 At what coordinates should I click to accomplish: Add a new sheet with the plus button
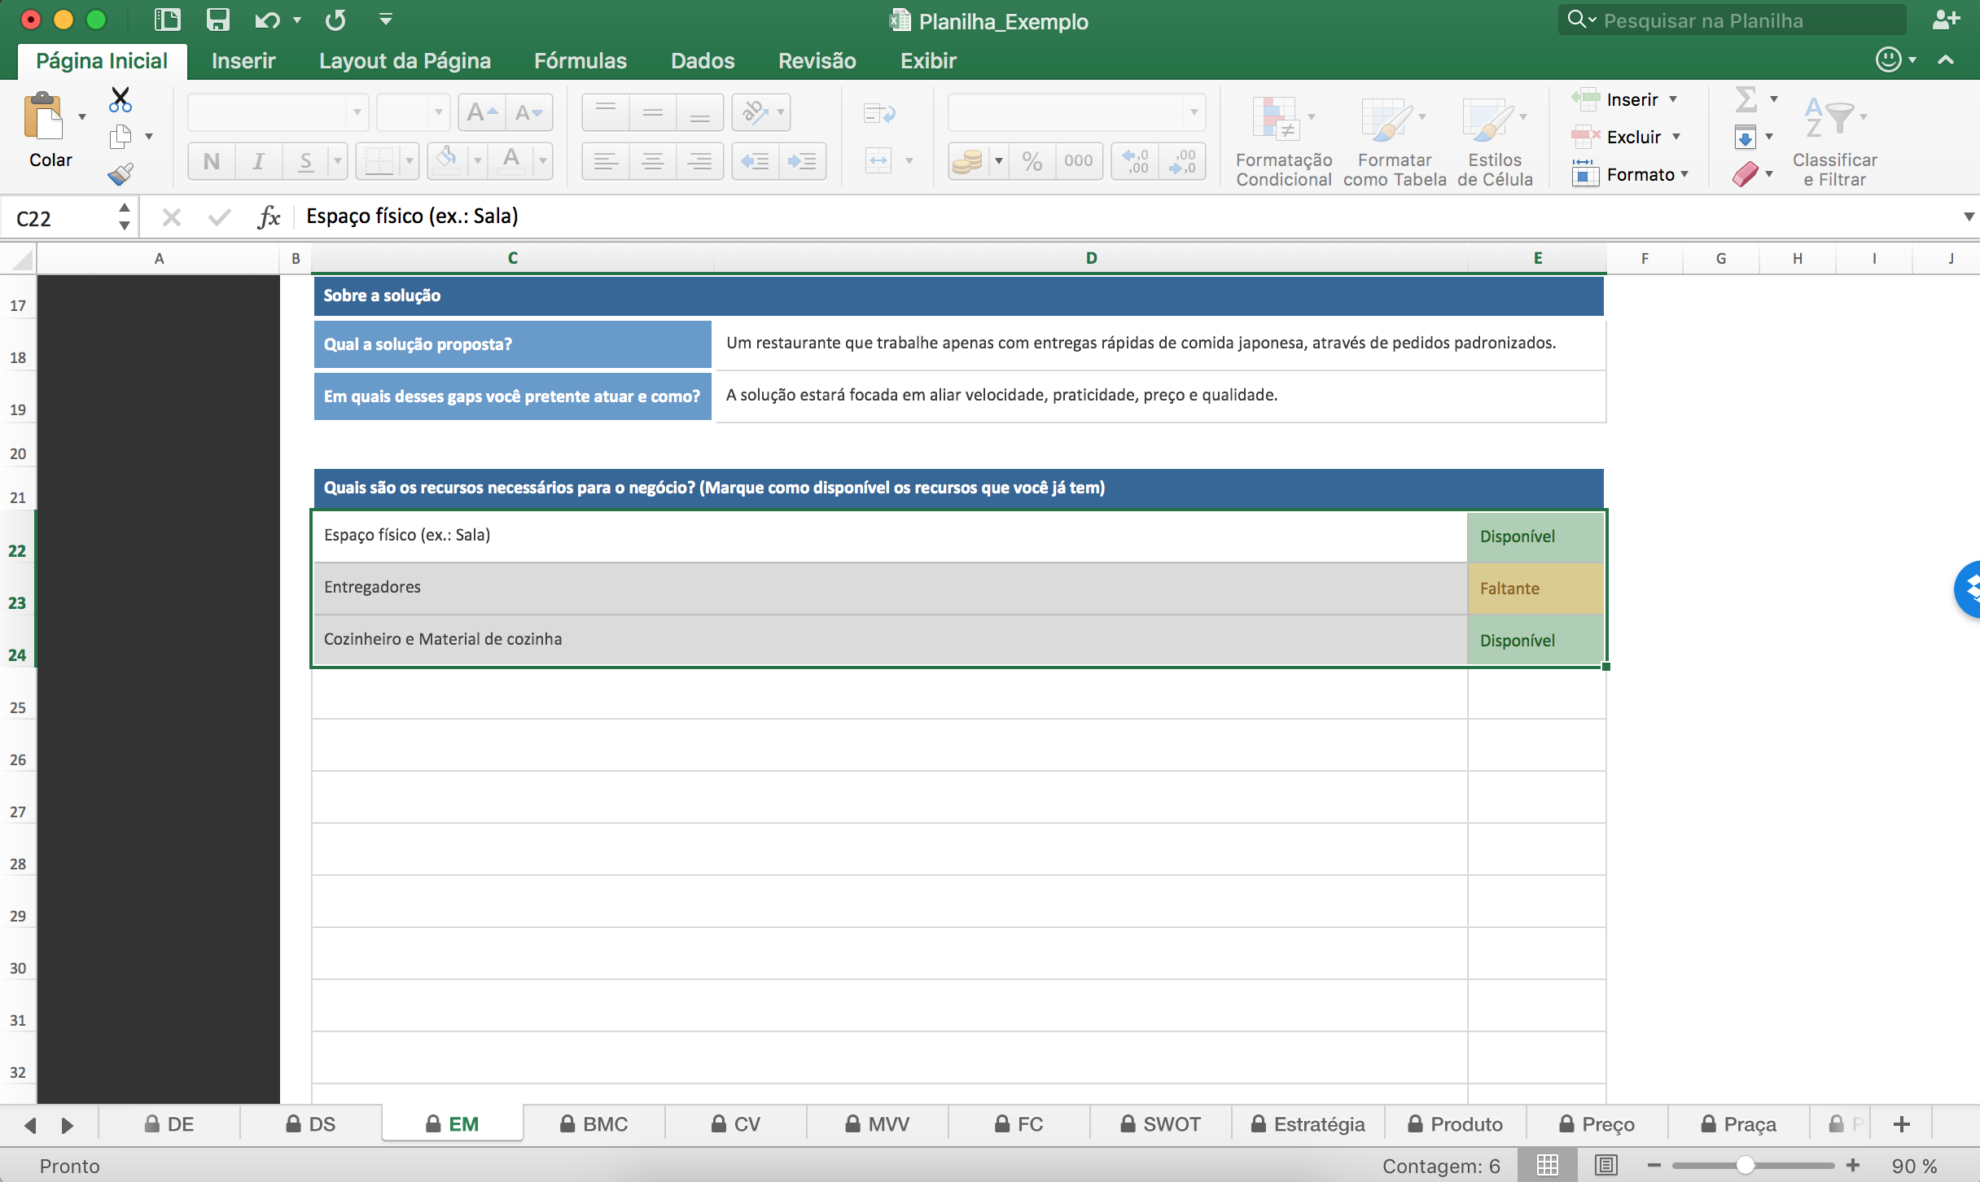[1901, 1124]
